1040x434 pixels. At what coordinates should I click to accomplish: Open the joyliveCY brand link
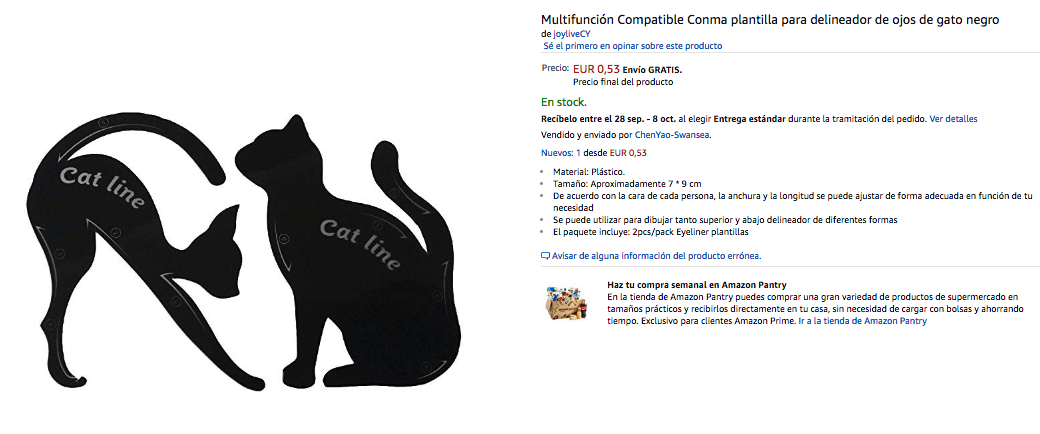click(572, 34)
